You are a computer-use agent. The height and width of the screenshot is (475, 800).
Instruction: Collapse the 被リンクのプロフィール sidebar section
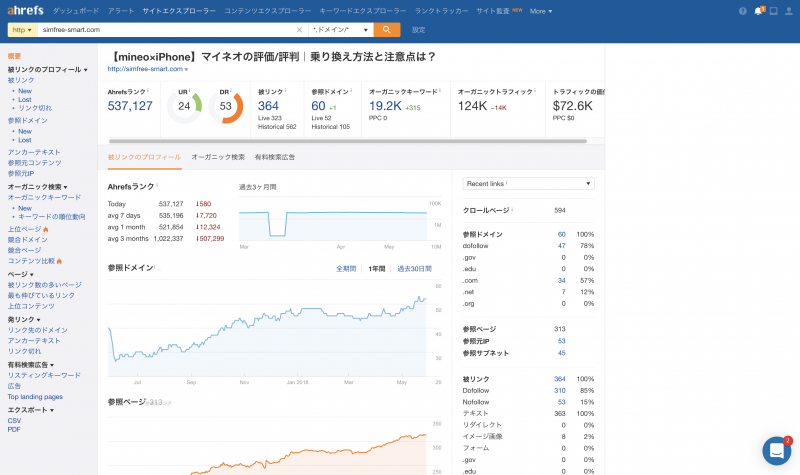[47, 69]
